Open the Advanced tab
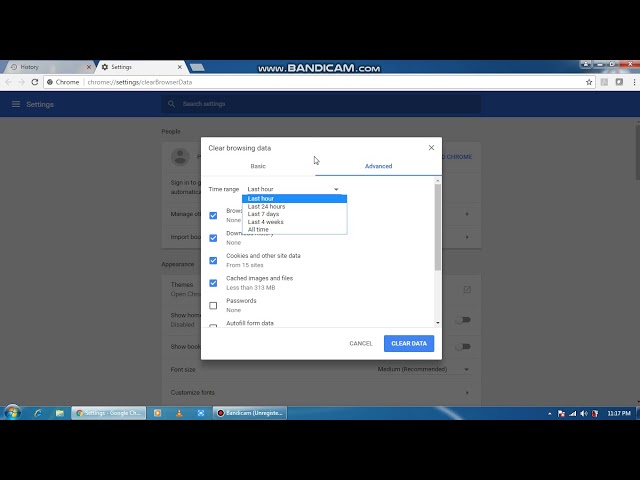The image size is (640, 480). (378, 166)
